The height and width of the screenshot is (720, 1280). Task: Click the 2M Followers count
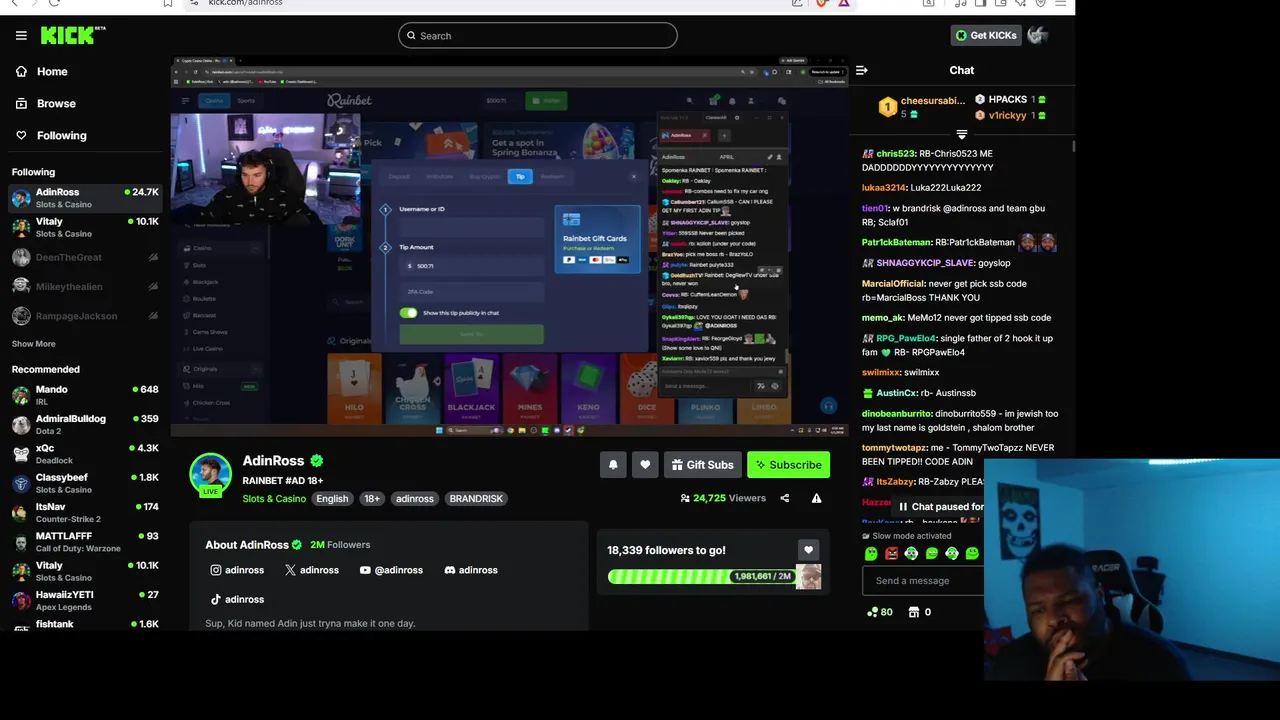pyautogui.click(x=340, y=545)
